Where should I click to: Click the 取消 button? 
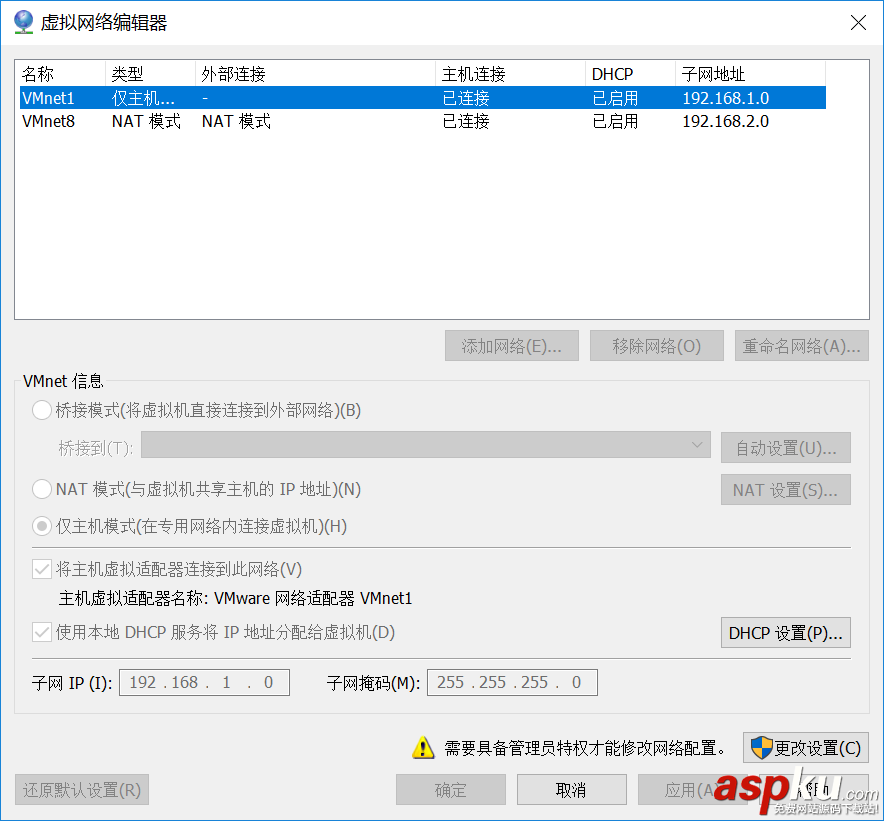pyautogui.click(x=571, y=789)
